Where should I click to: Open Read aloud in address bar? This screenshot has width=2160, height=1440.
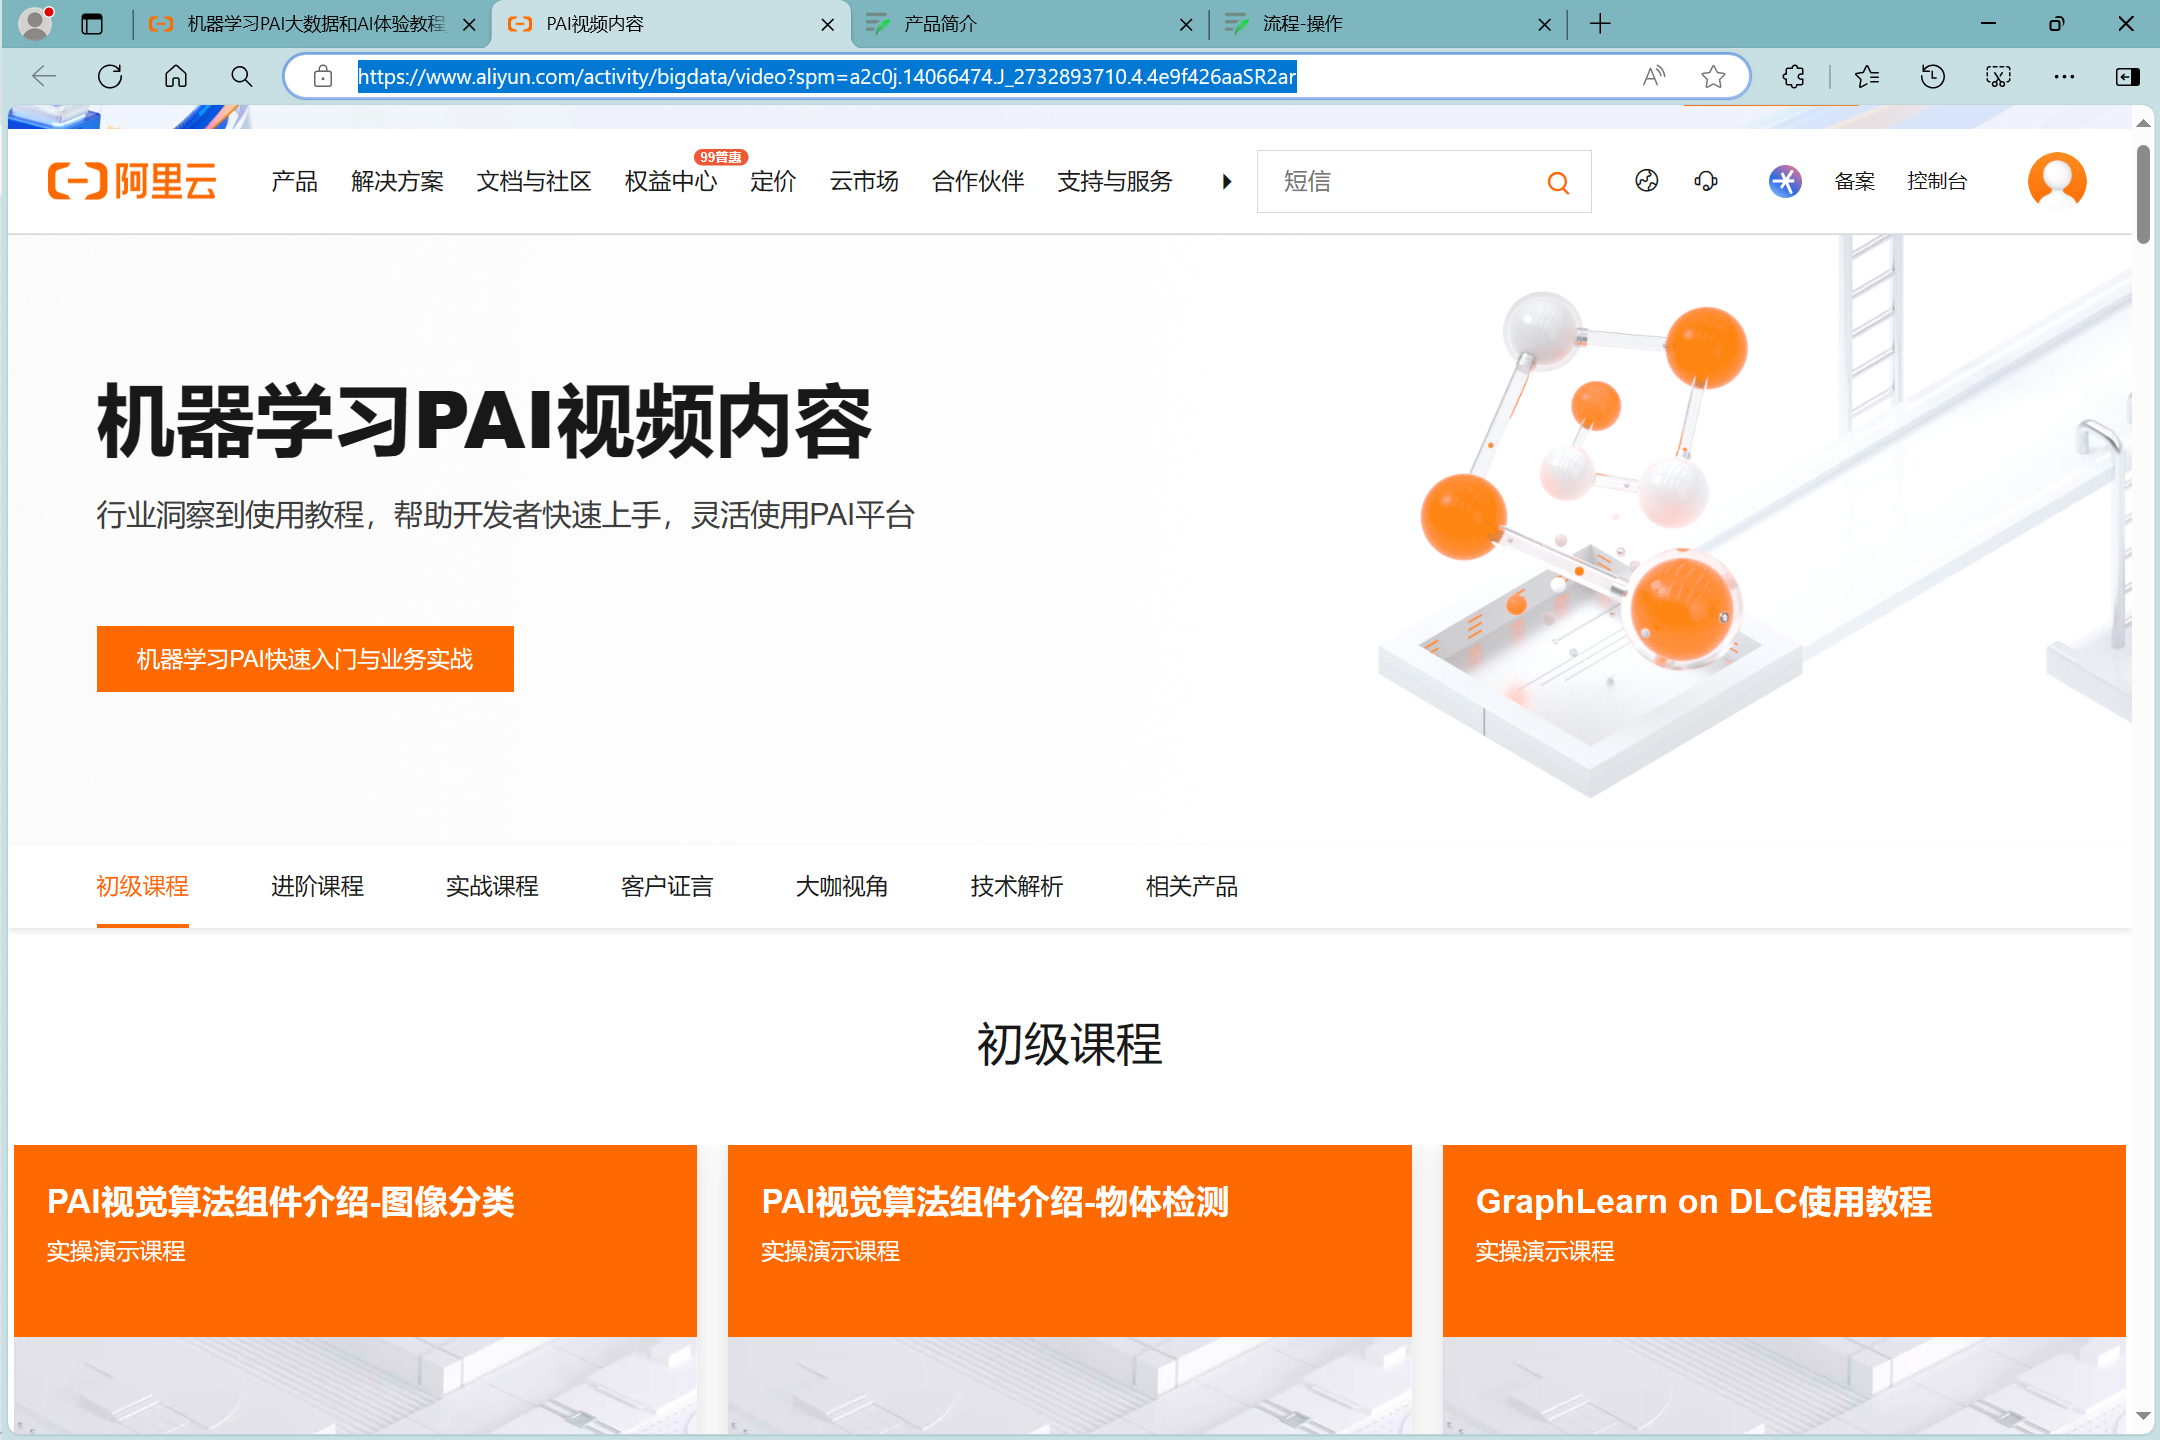tap(1654, 76)
